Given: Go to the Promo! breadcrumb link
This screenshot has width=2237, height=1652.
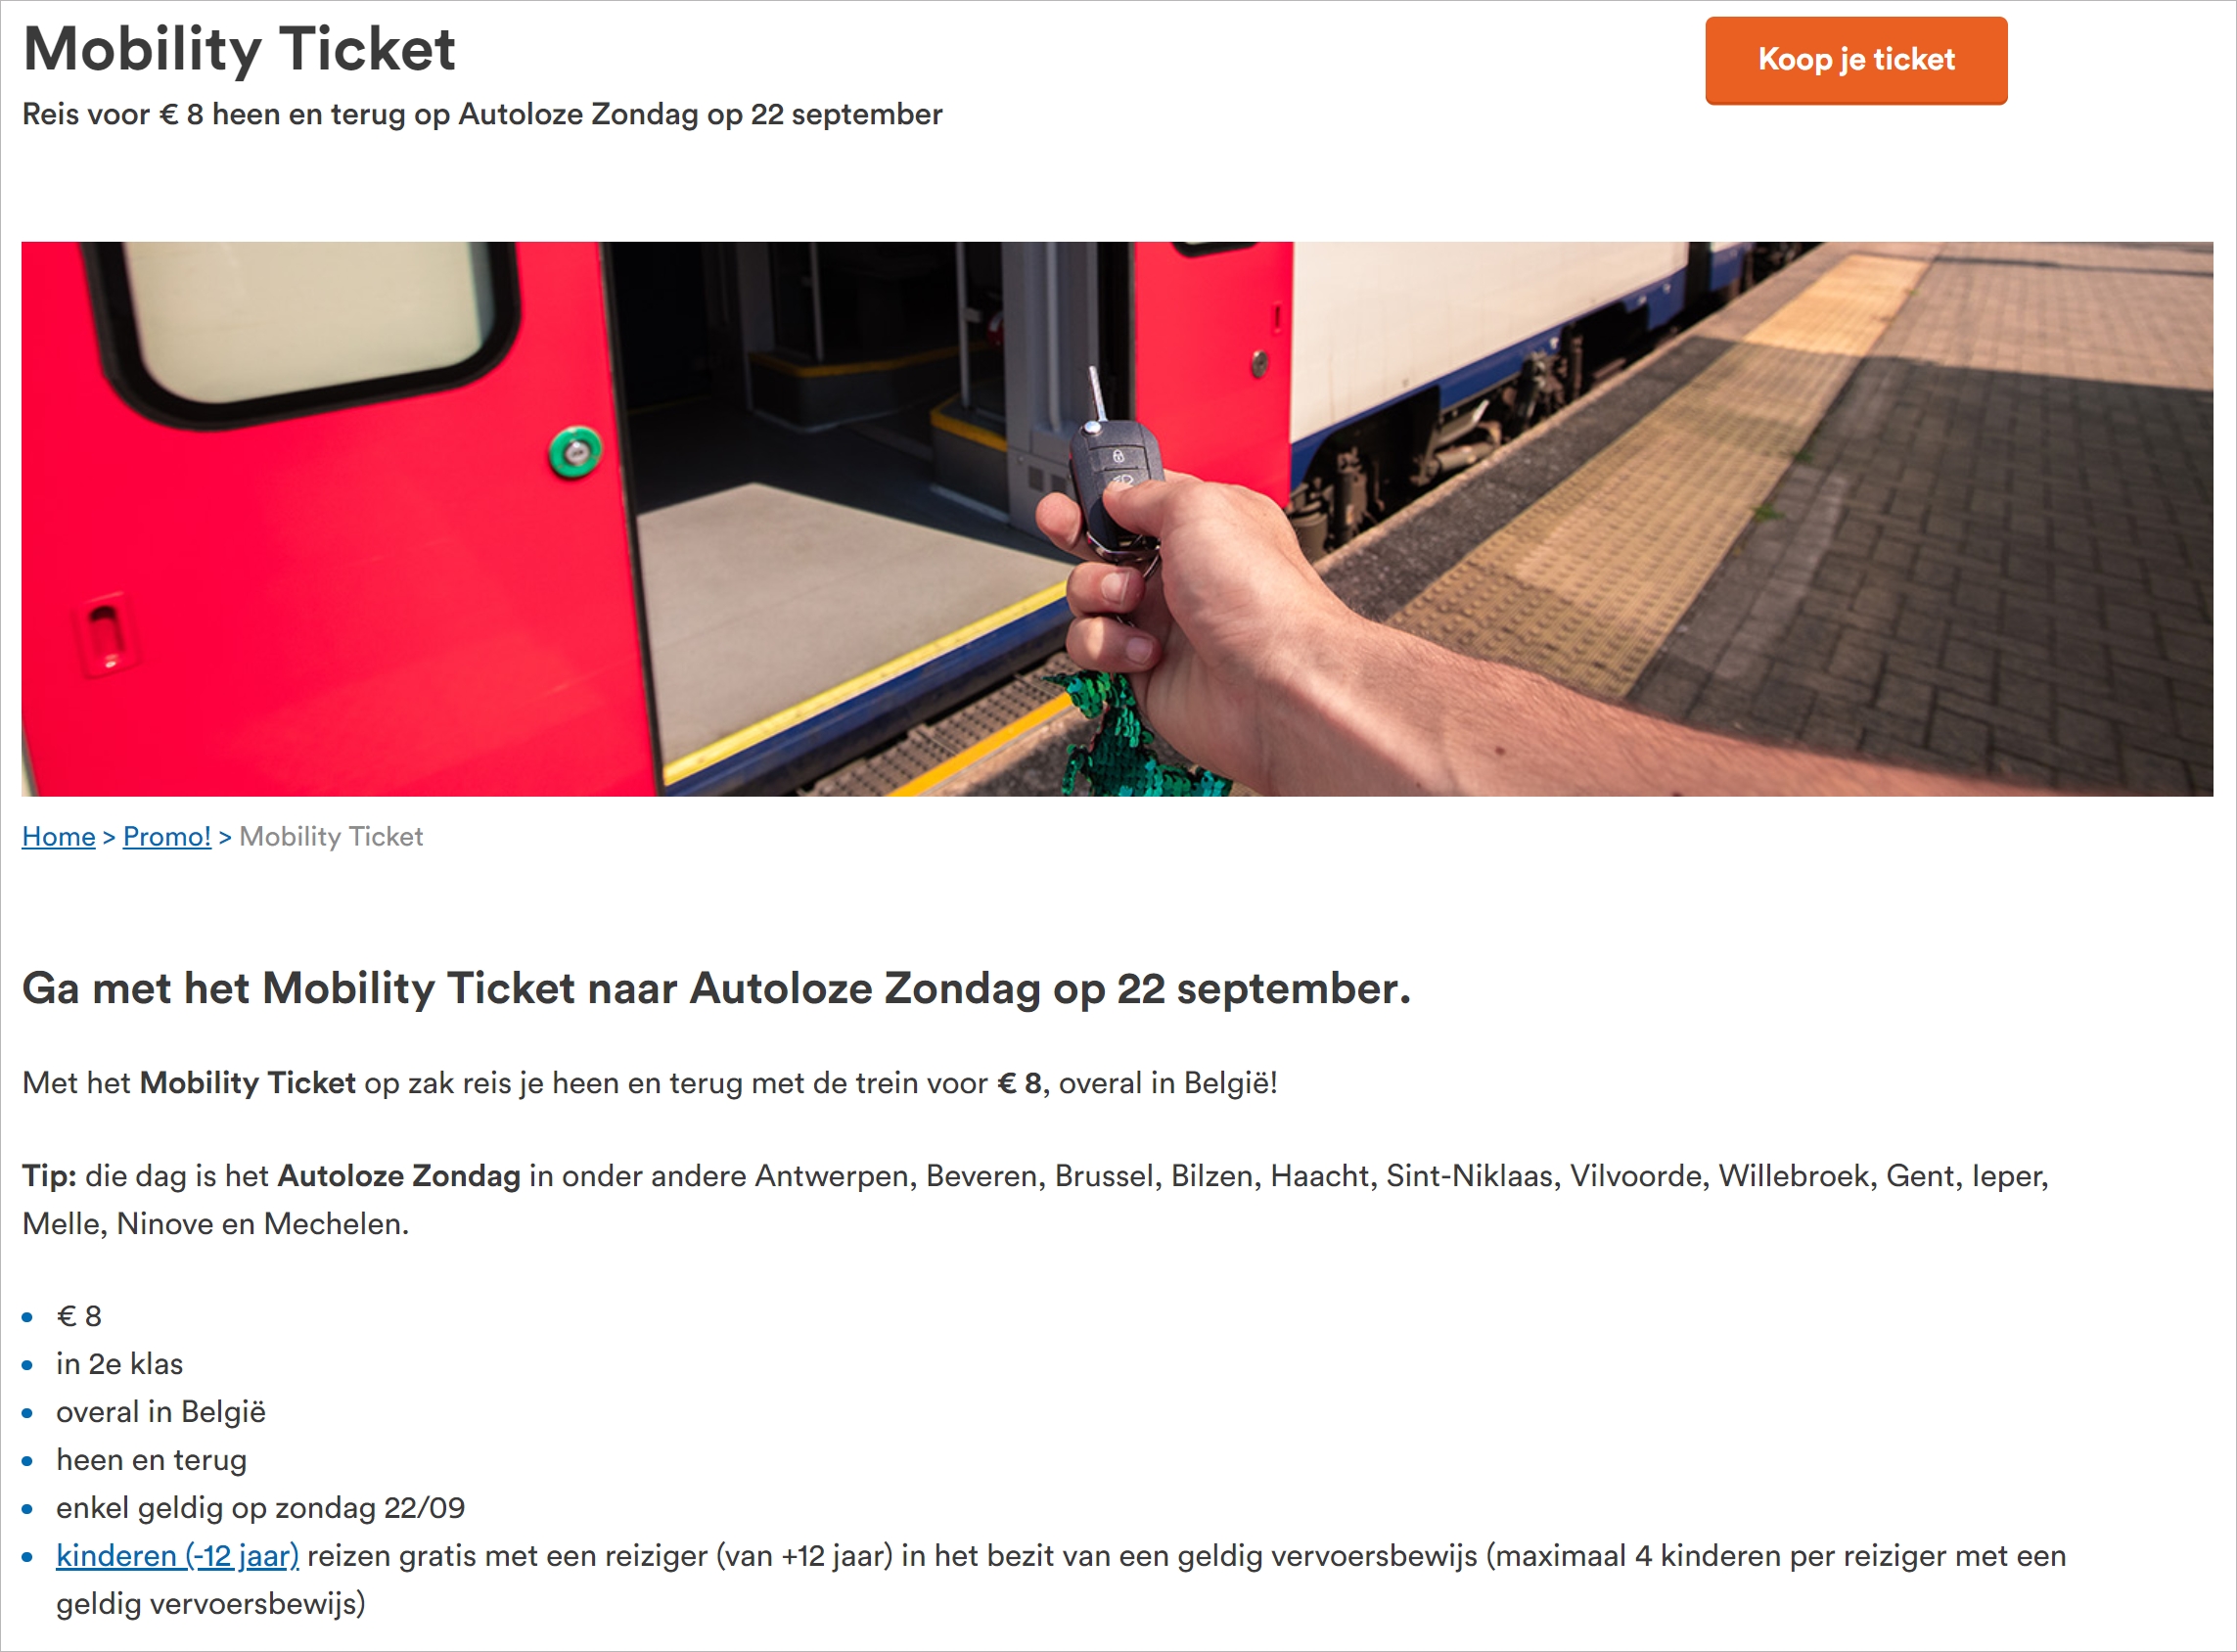Looking at the screenshot, I should (x=166, y=836).
